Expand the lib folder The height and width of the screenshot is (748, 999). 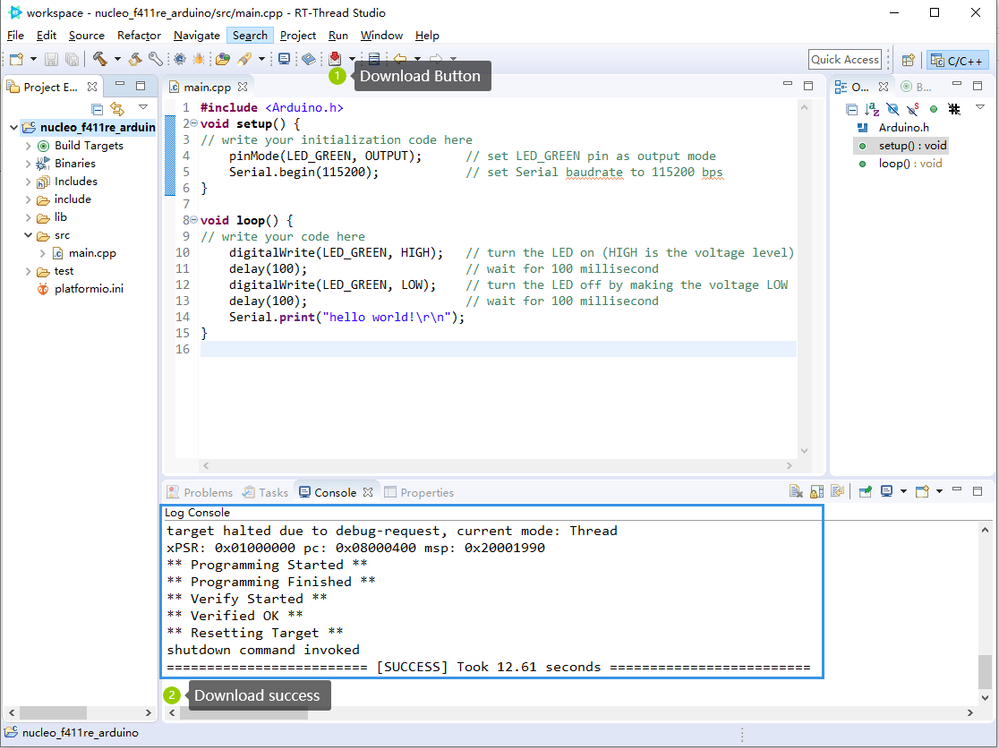pyautogui.click(x=28, y=218)
